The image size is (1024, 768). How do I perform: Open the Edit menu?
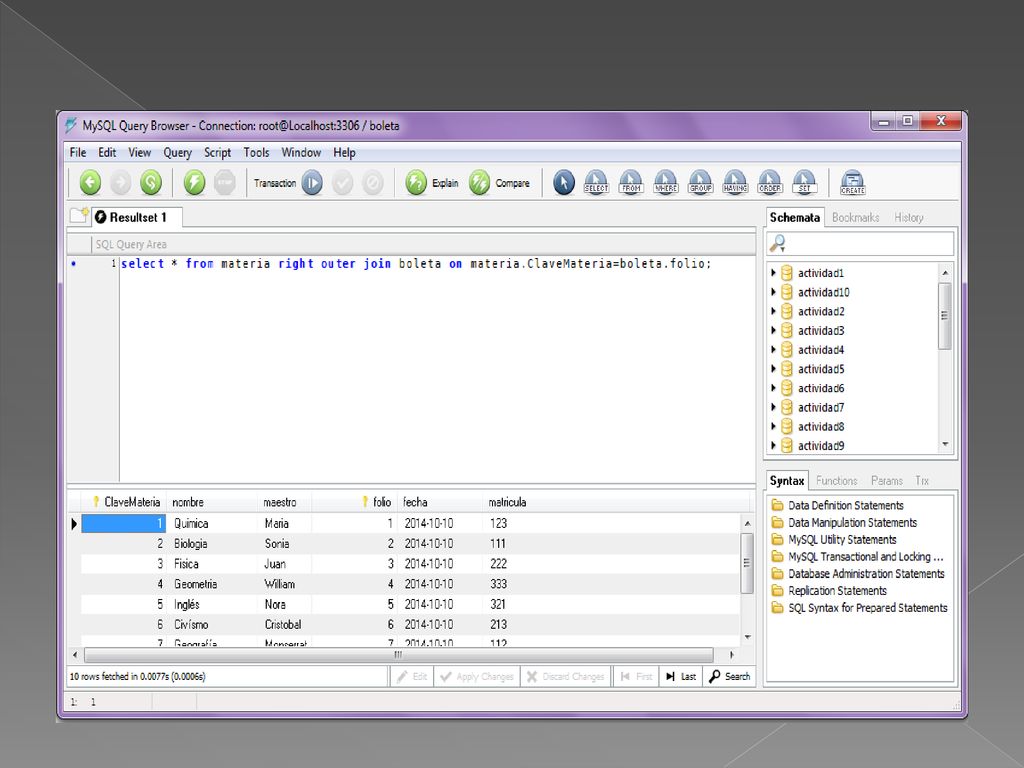click(x=107, y=152)
